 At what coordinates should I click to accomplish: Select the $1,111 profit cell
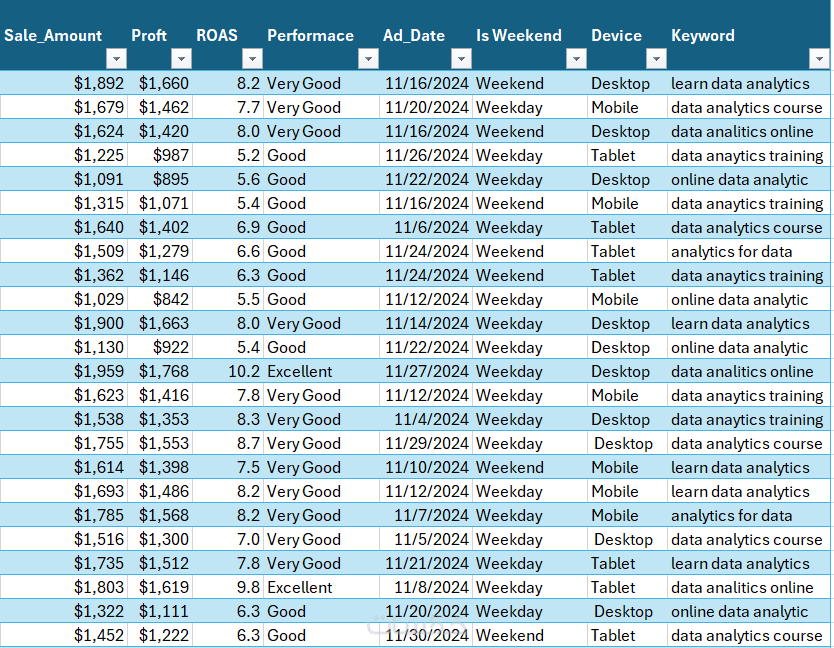160,611
